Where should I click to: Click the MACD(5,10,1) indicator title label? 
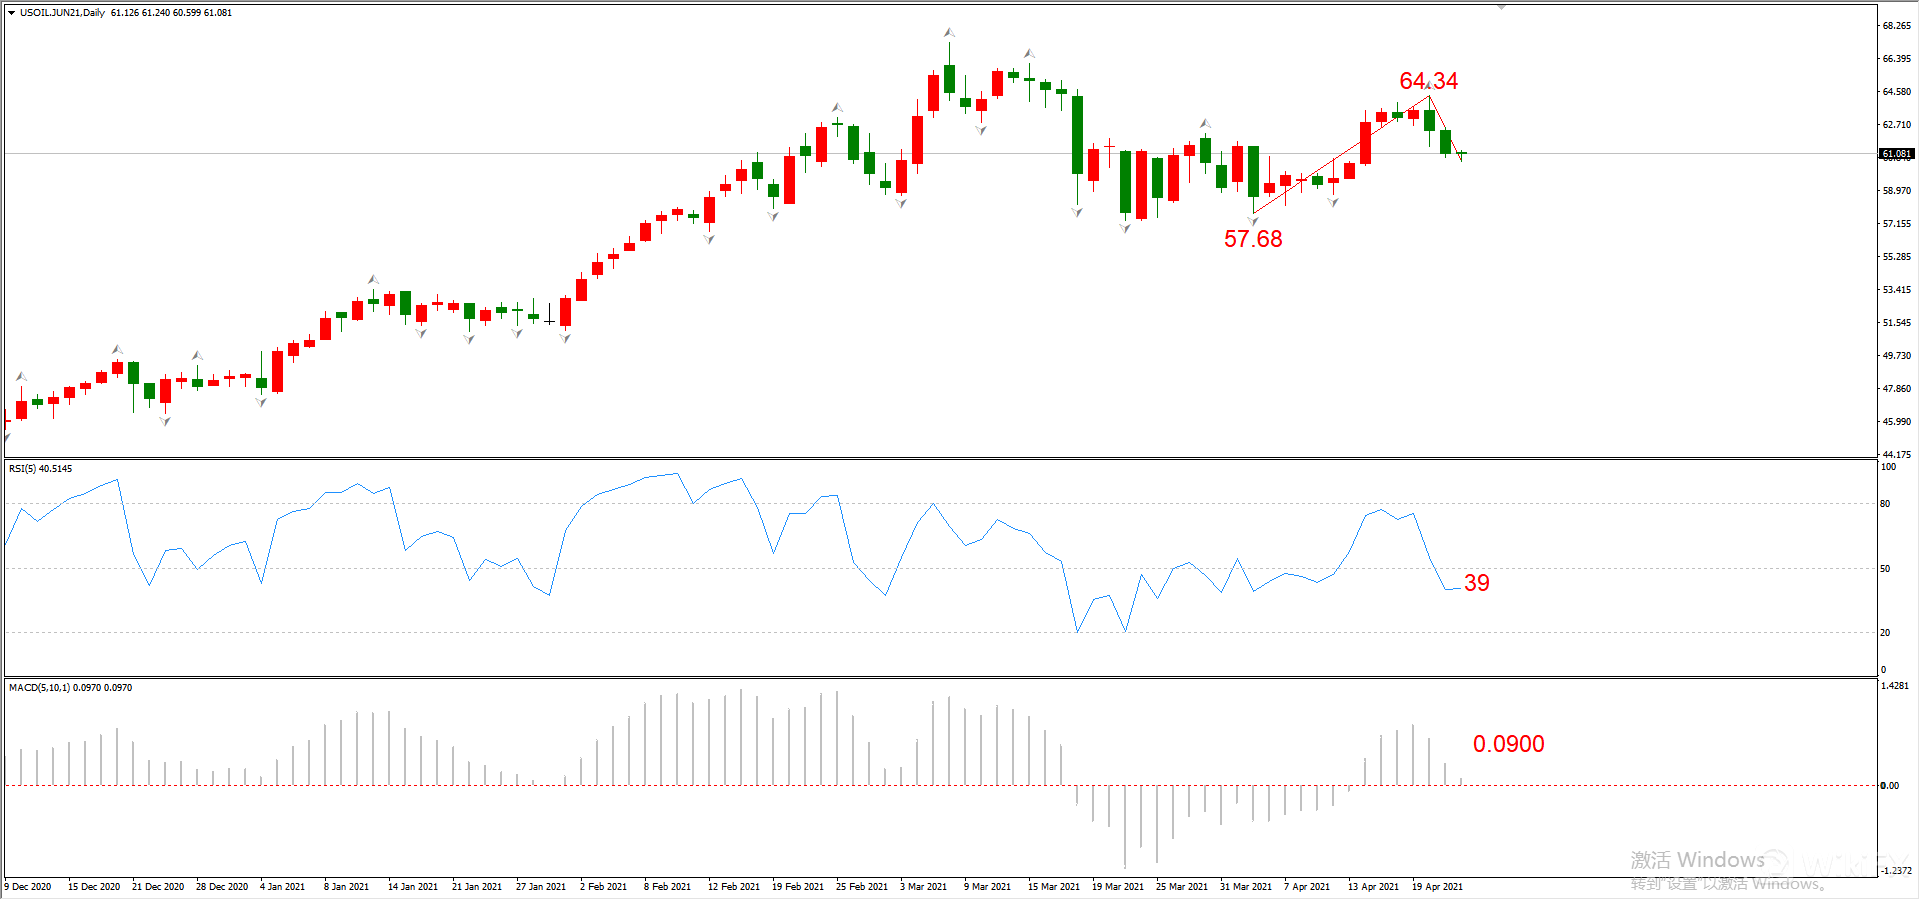(70, 688)
